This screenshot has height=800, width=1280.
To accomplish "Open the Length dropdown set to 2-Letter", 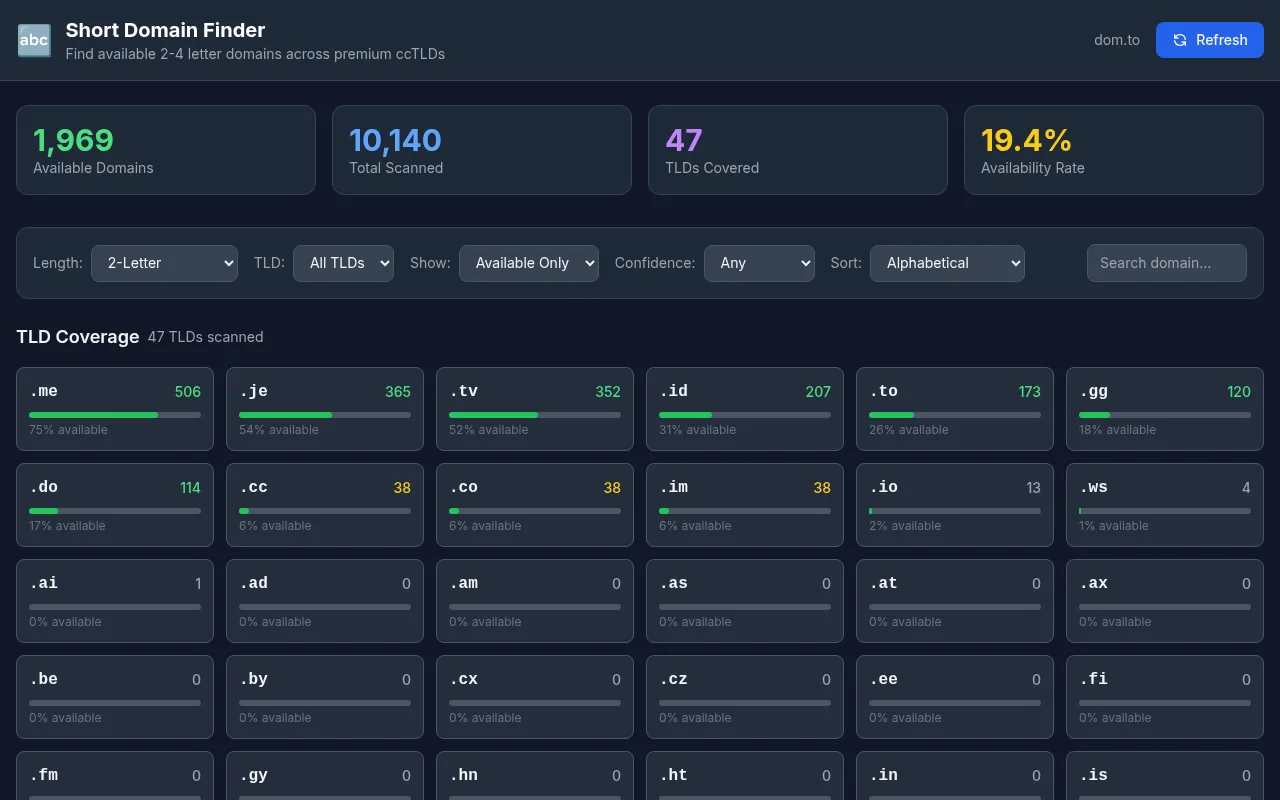I will point(164,263).
